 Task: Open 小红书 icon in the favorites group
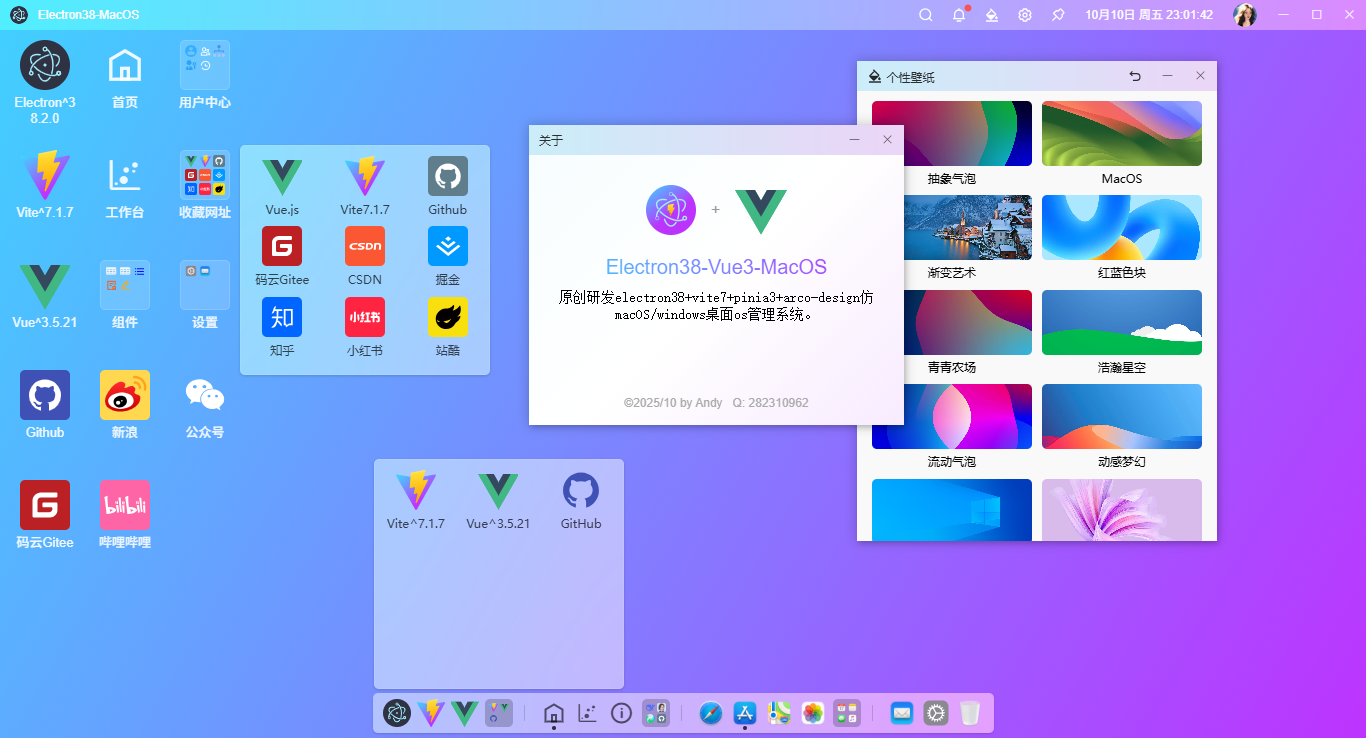pyautogui.click(x=364, y=317)
